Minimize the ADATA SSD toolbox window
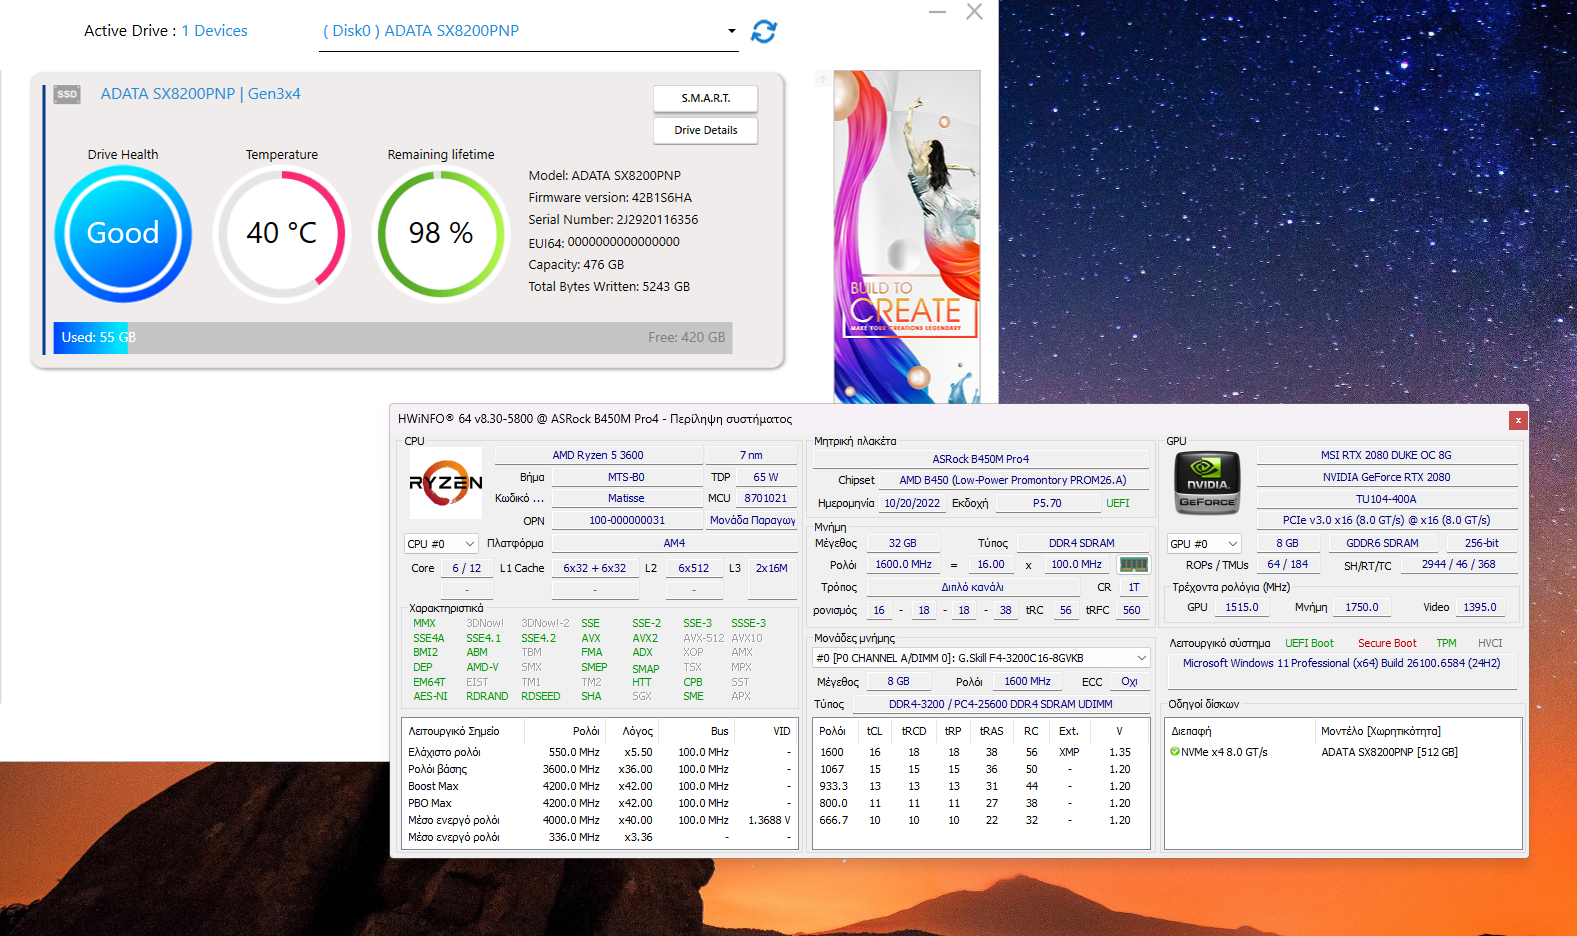Viewport: 1577px width, 936px height. click(937, 12)
